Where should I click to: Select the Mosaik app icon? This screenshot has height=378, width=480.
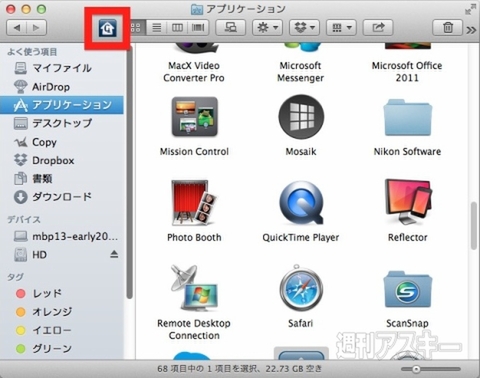pyautogui.click(x=301, y=117)
